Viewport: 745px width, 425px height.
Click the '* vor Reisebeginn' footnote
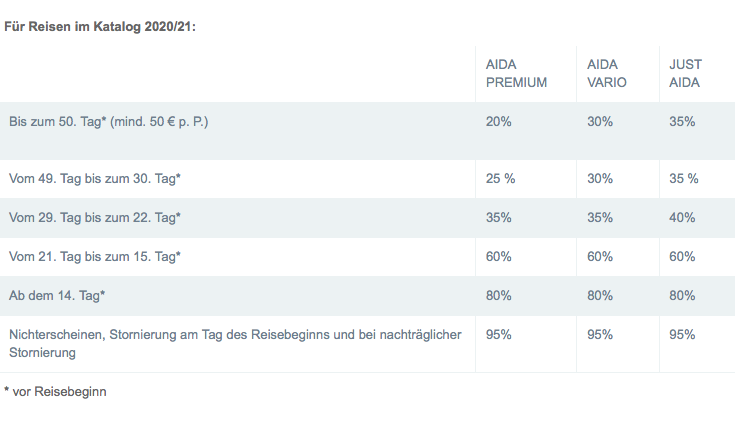[x=55, y=392]
